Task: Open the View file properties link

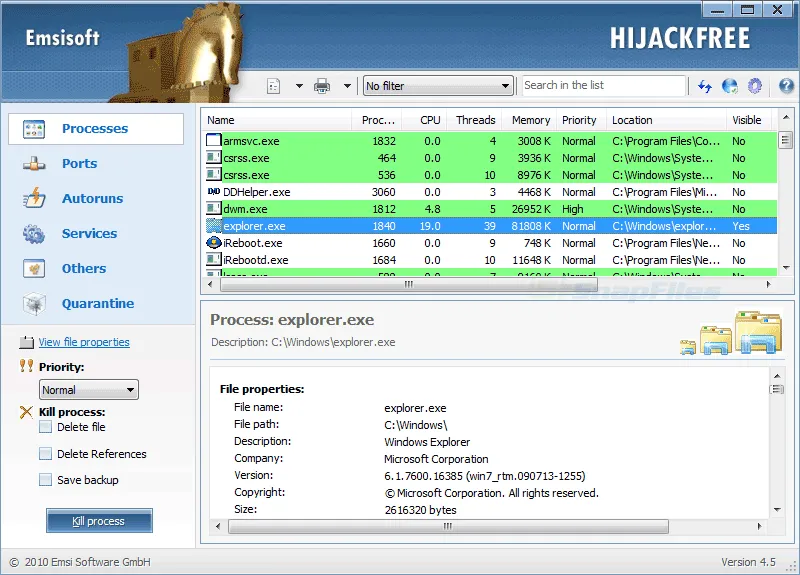Action: coord(84,342)
